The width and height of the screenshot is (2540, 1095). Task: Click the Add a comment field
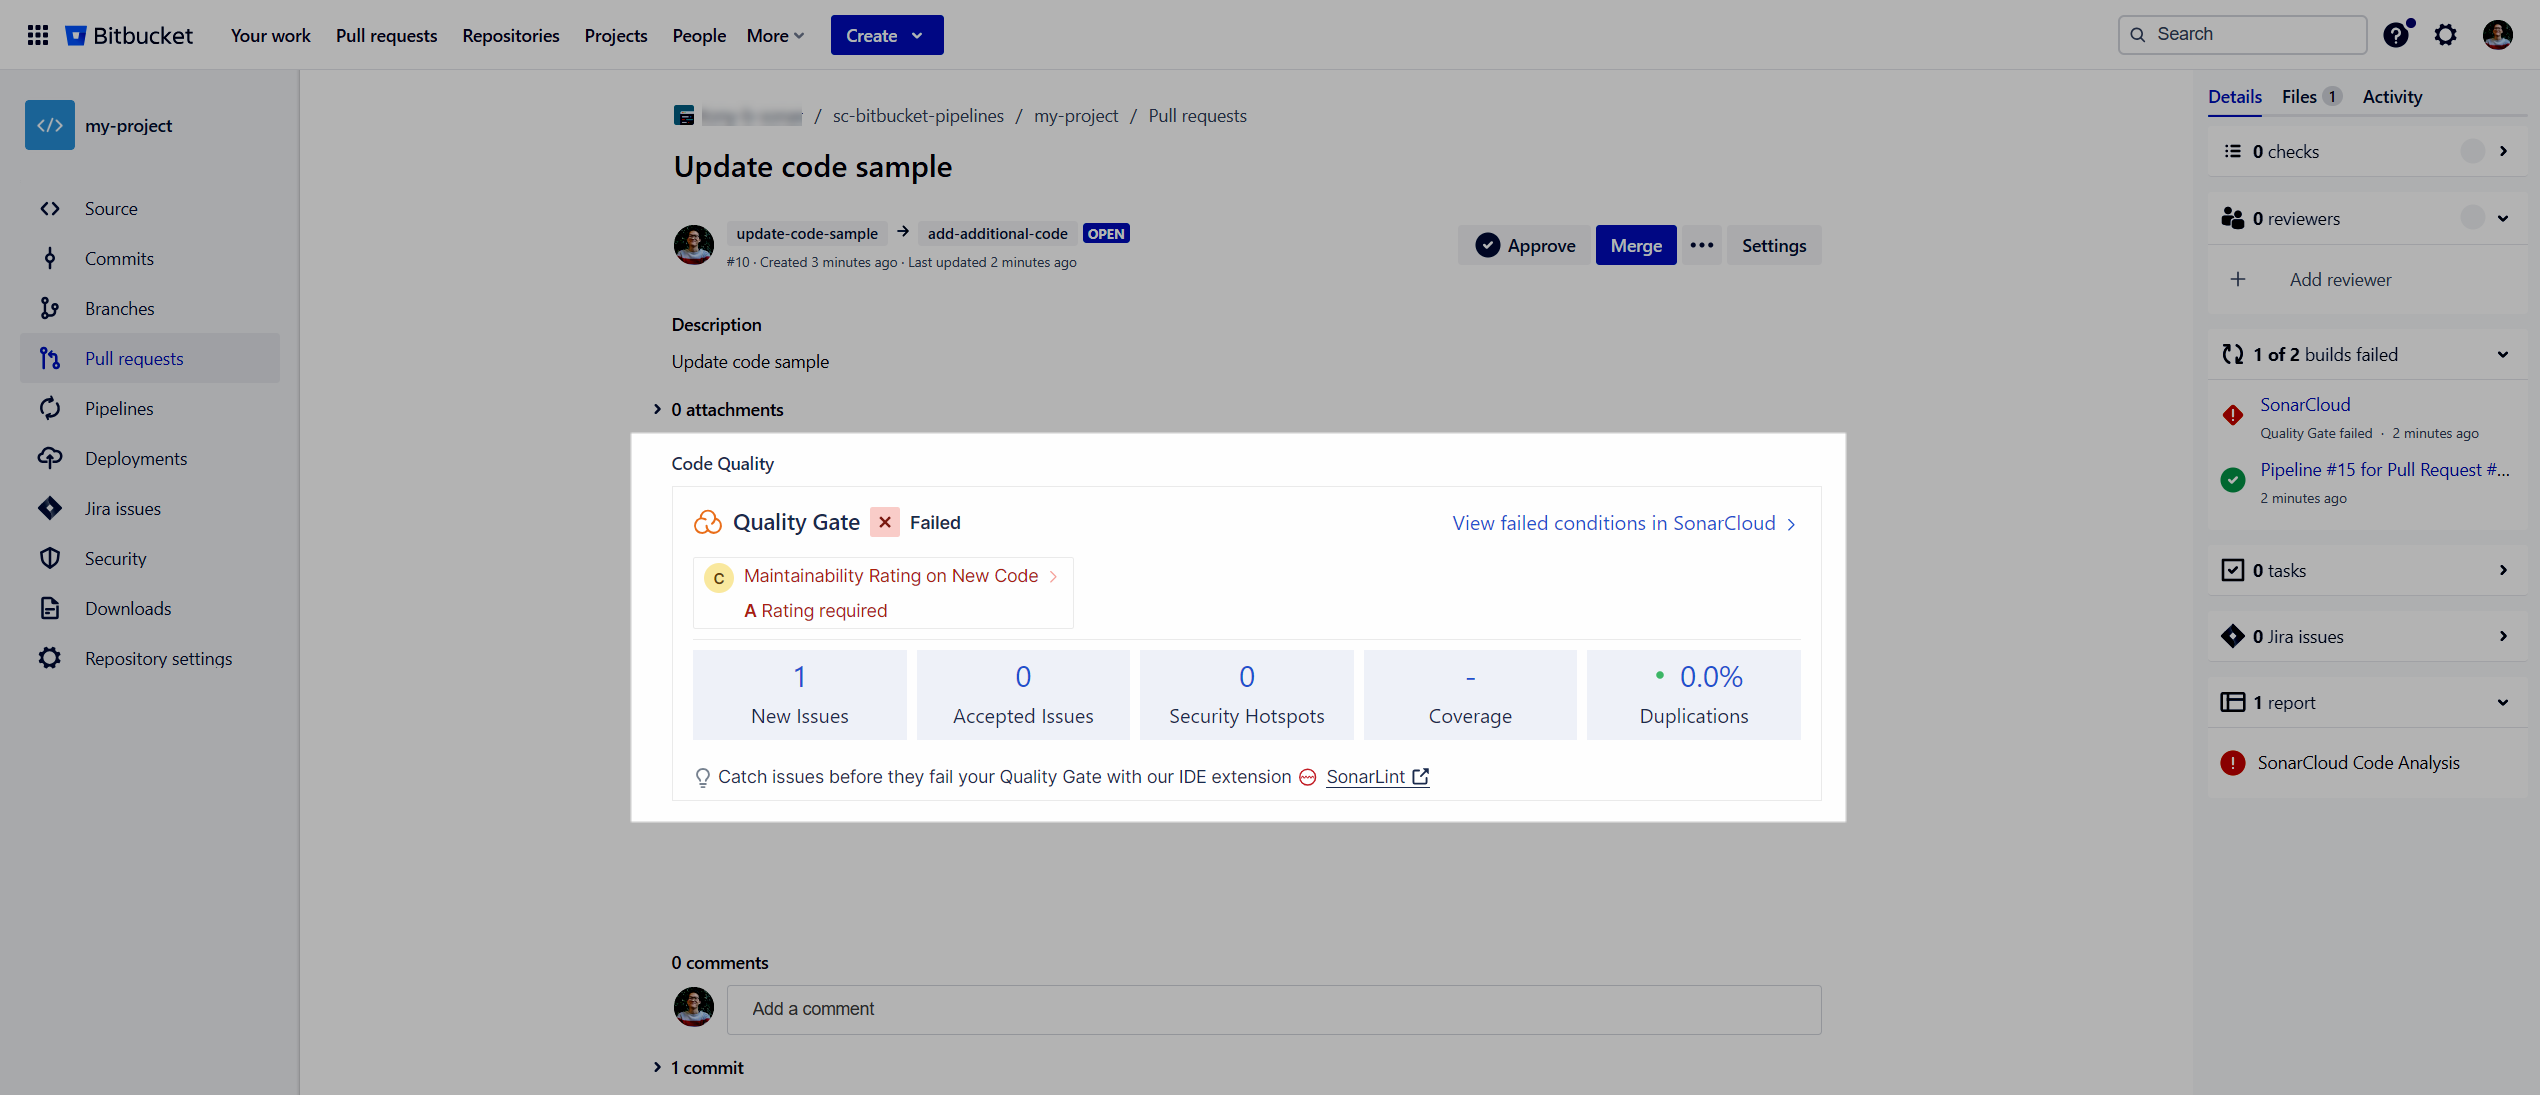[x=1274, y=1009]
